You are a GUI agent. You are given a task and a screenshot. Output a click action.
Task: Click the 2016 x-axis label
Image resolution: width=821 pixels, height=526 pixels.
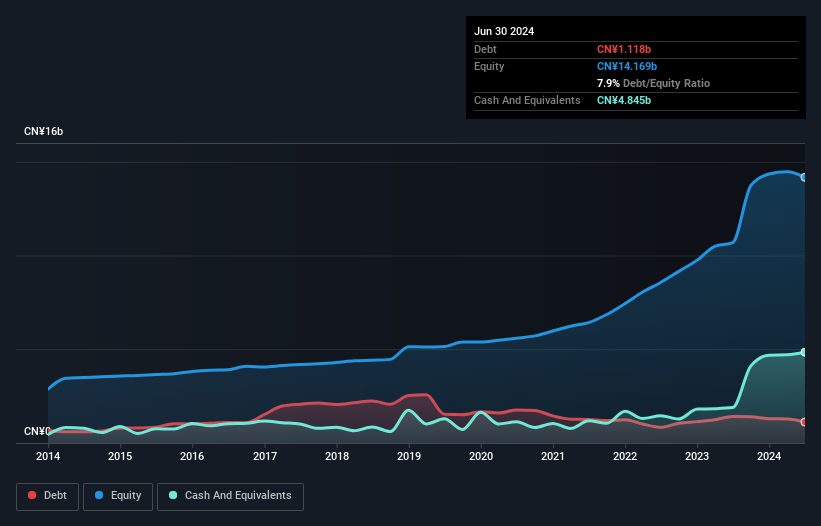[x=192, y=456]
